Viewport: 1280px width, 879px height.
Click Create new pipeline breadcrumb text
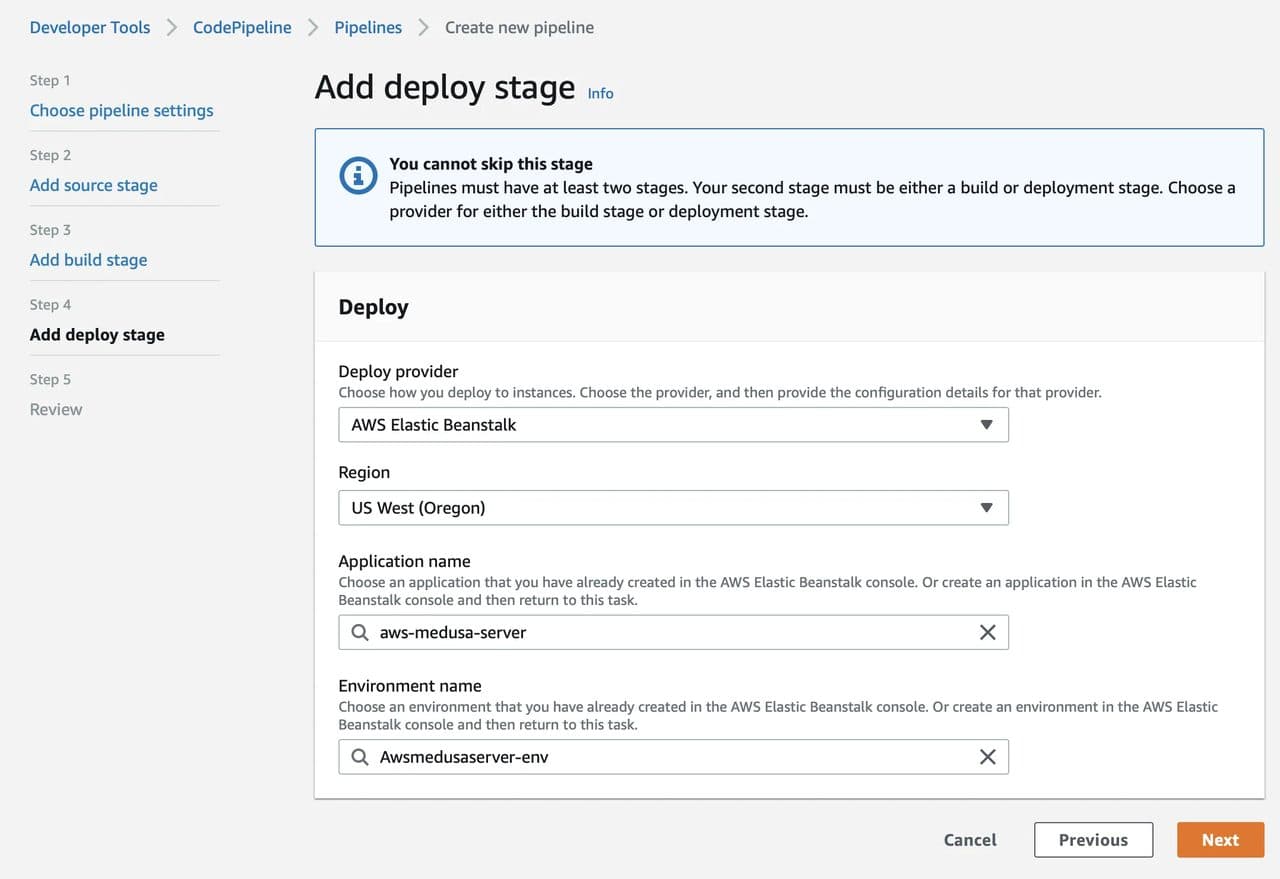(519, 27)
